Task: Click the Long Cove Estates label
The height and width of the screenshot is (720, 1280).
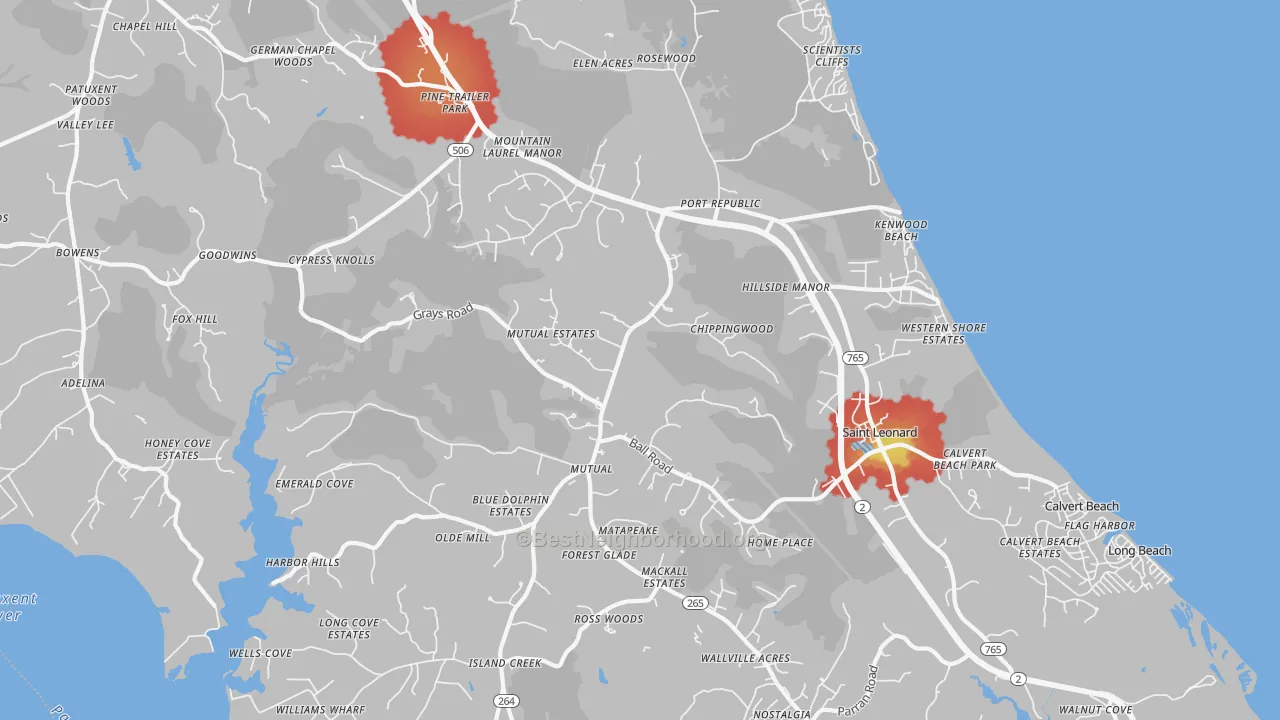Action: click(349, 629)
